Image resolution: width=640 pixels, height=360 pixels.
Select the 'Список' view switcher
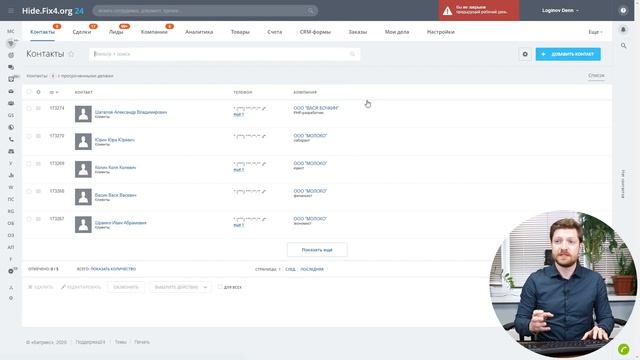click(596, 76)
